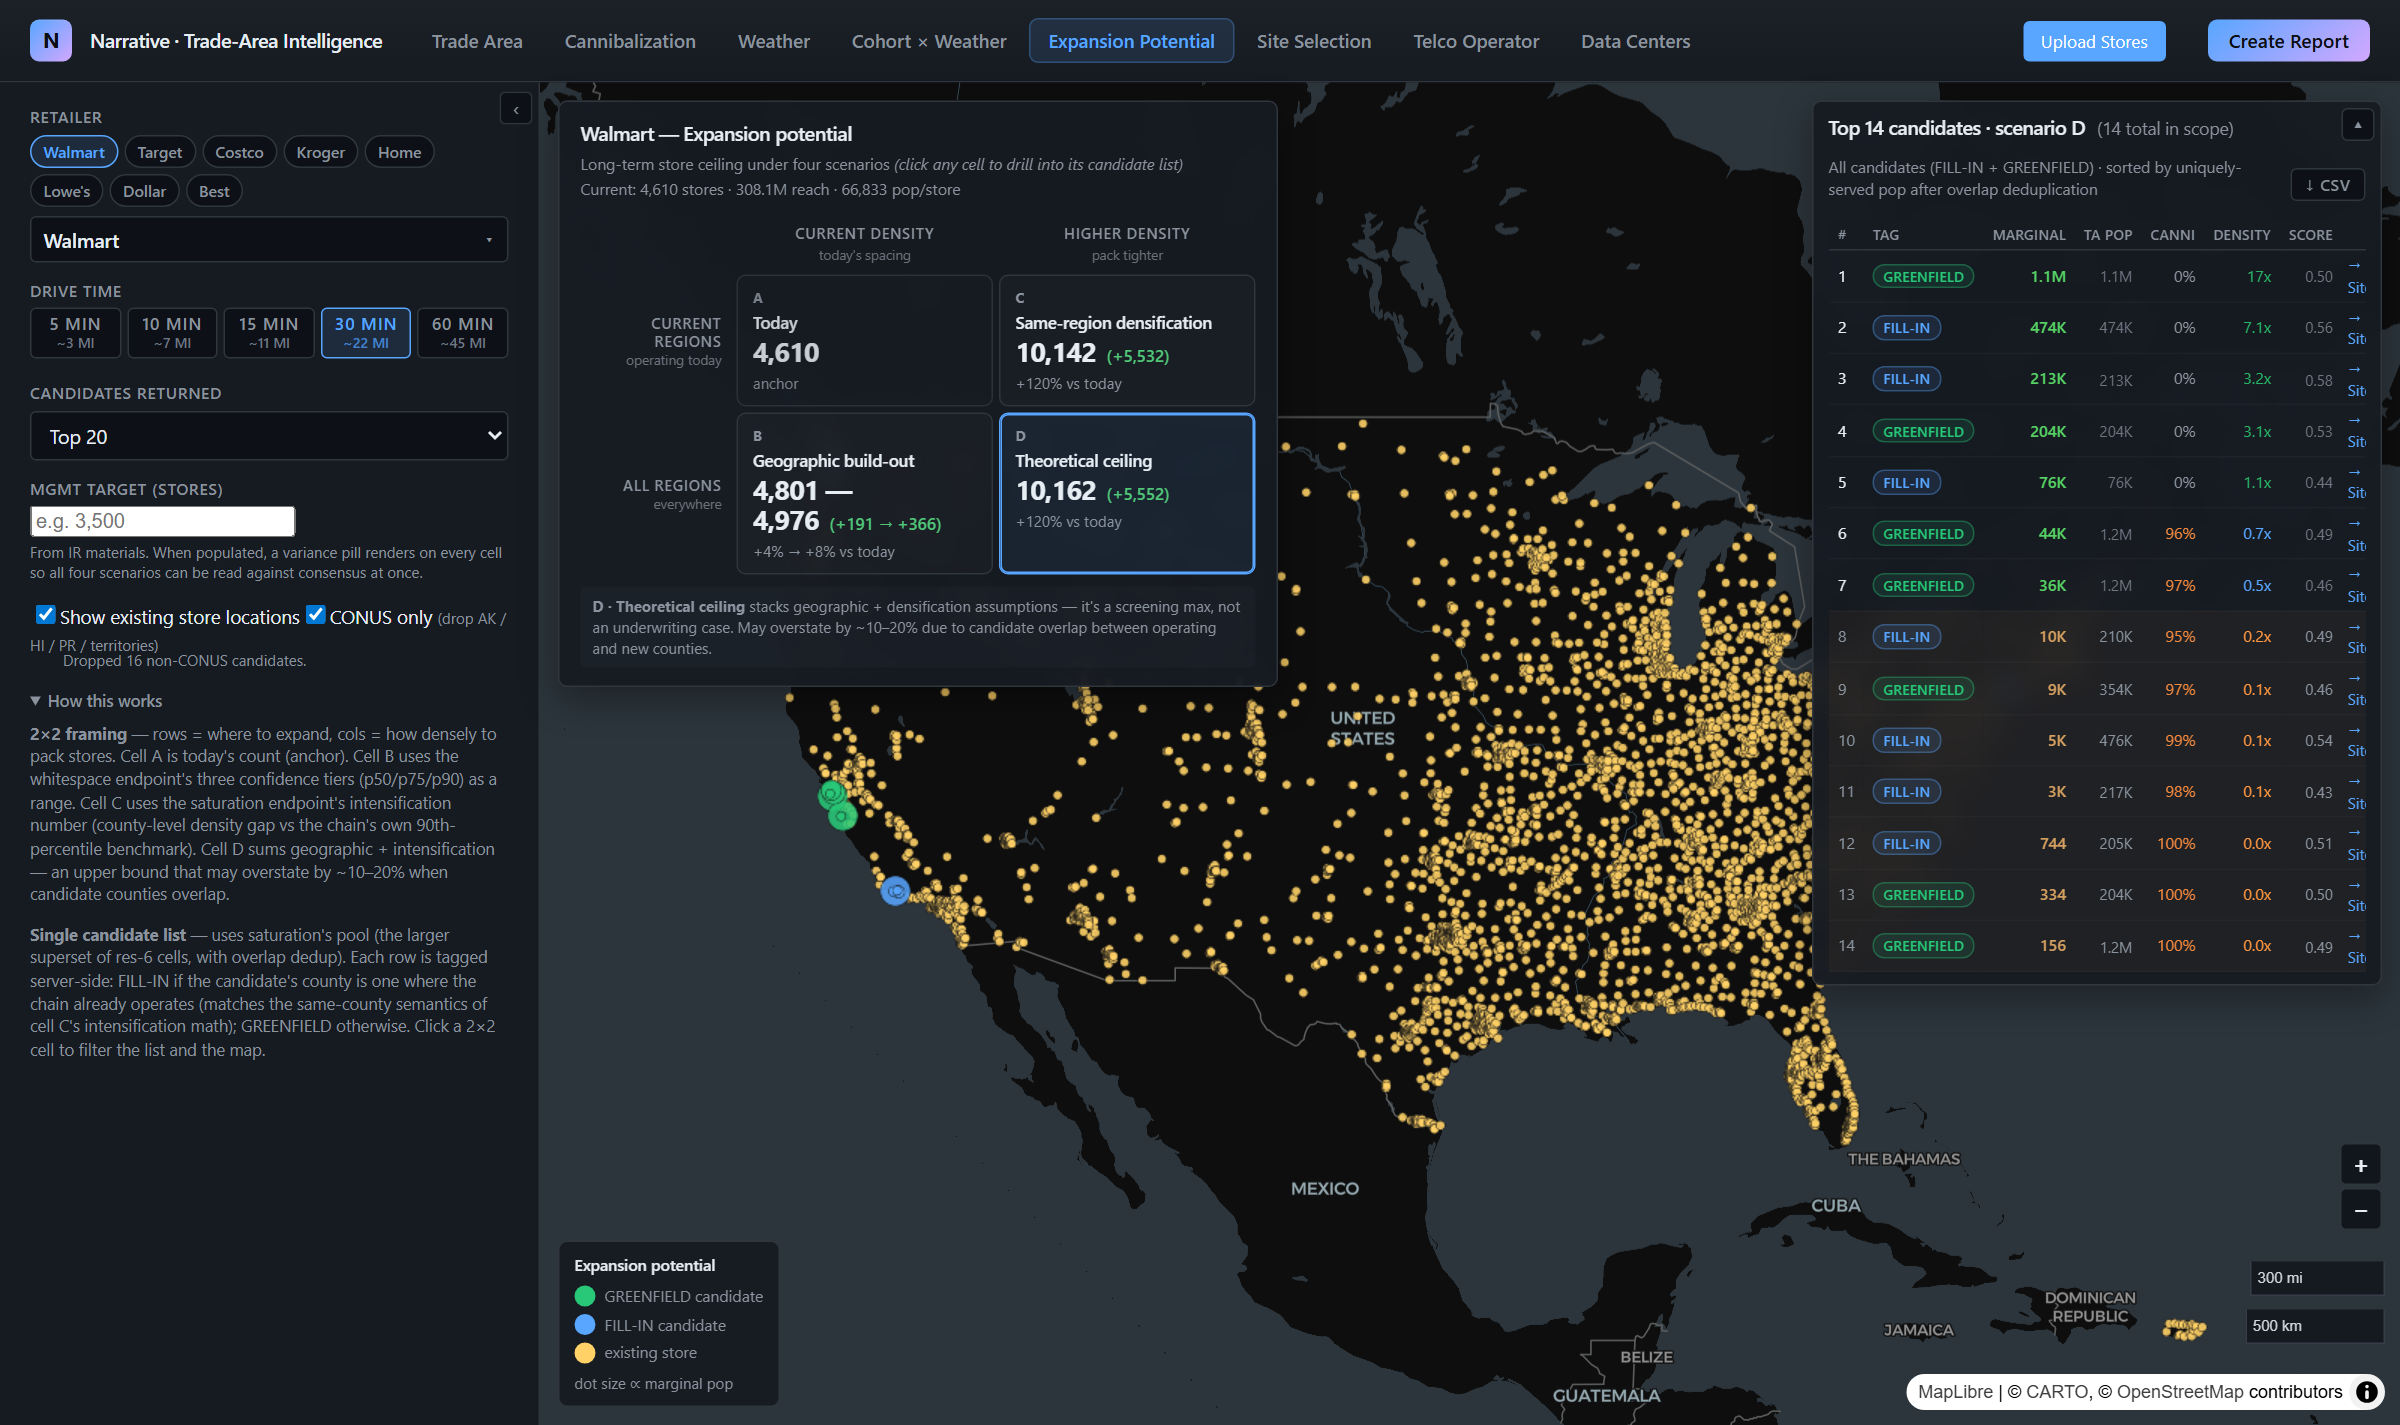The image size is (2400, 1425).
Task: Select the Dollar retailer chip
Action: click(145, 191)
